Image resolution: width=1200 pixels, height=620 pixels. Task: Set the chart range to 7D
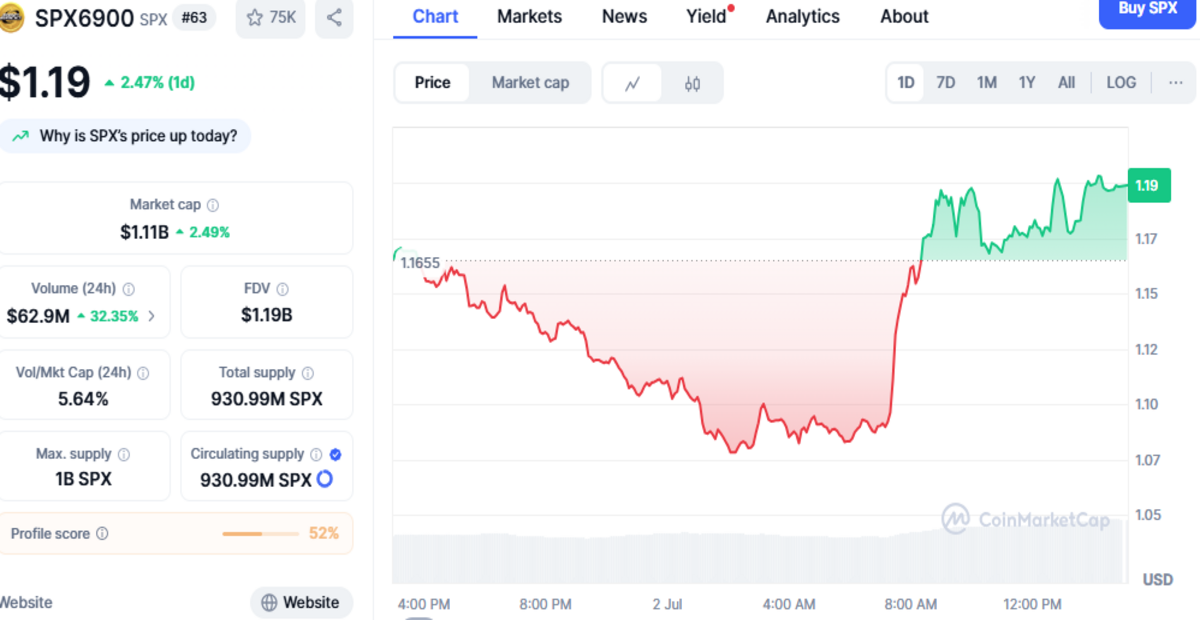point(946,83)
